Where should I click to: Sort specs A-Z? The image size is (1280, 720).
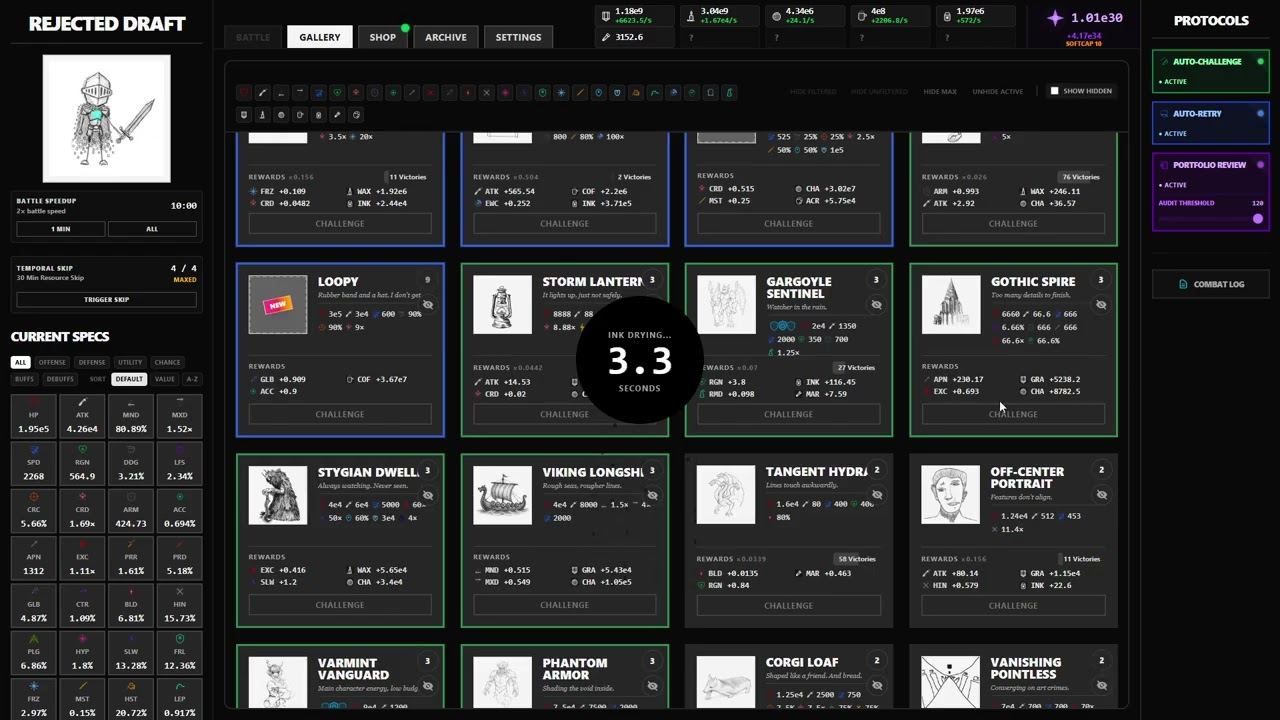pyautogui.click(x=192, y=379)
